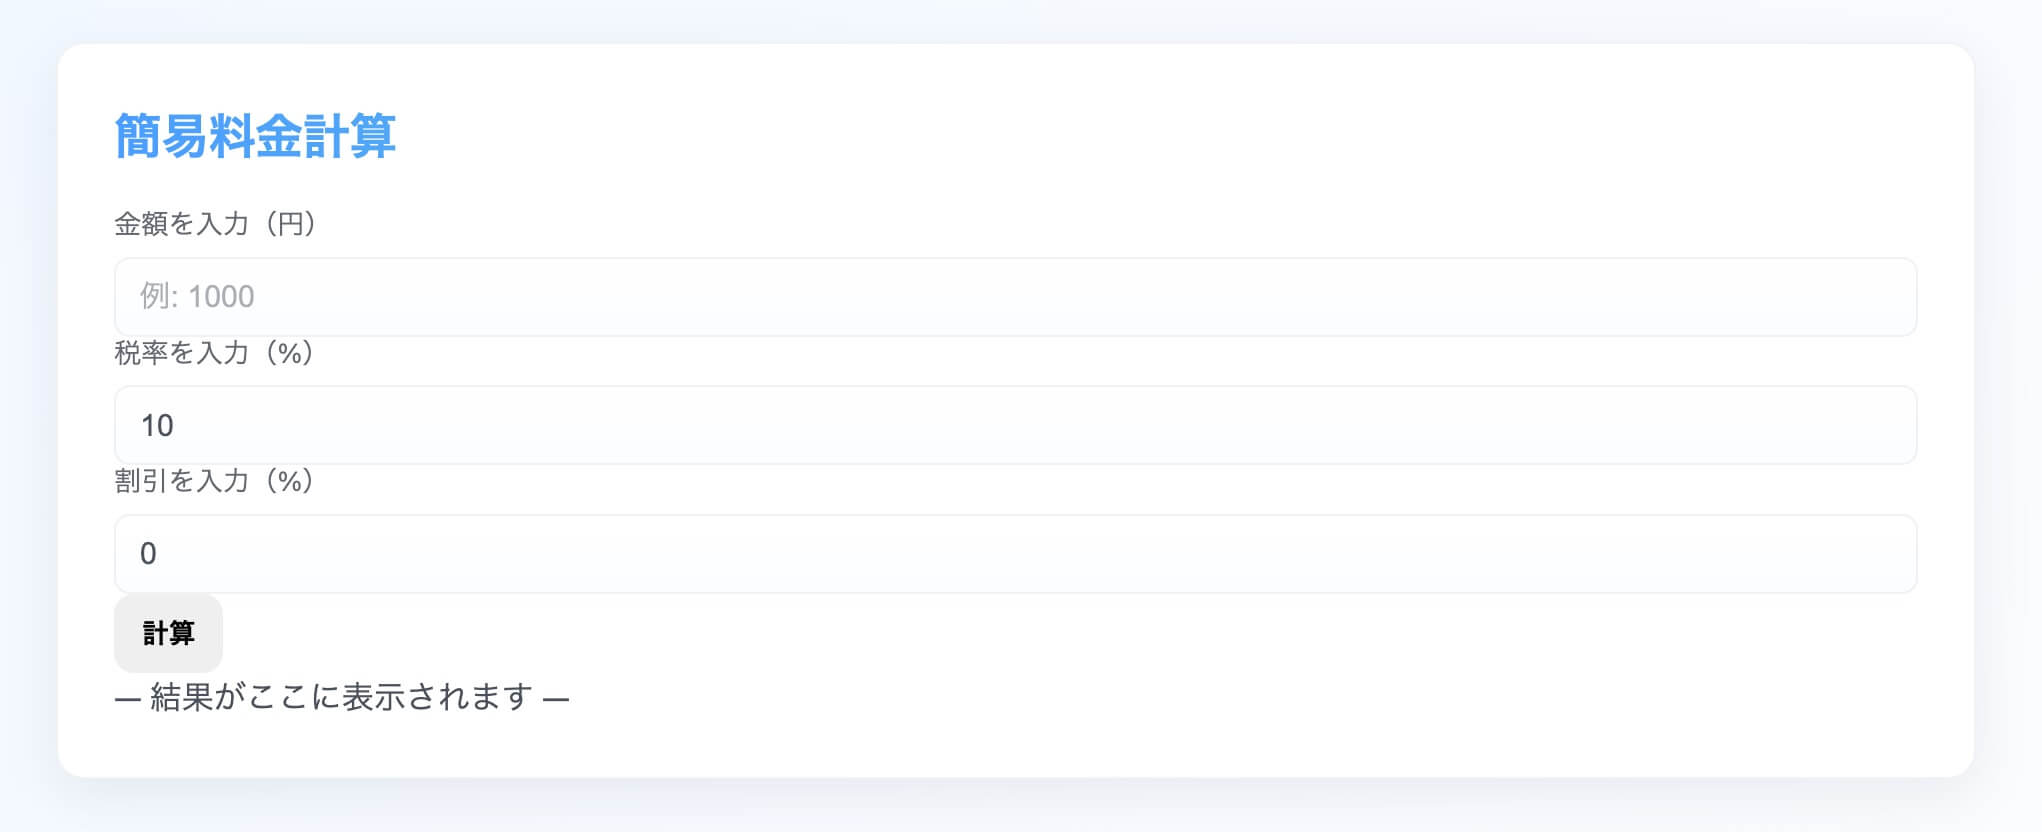Click the 割引を入力（%）label
This screenshot has width=2042, height=832.
coord(215,481)
